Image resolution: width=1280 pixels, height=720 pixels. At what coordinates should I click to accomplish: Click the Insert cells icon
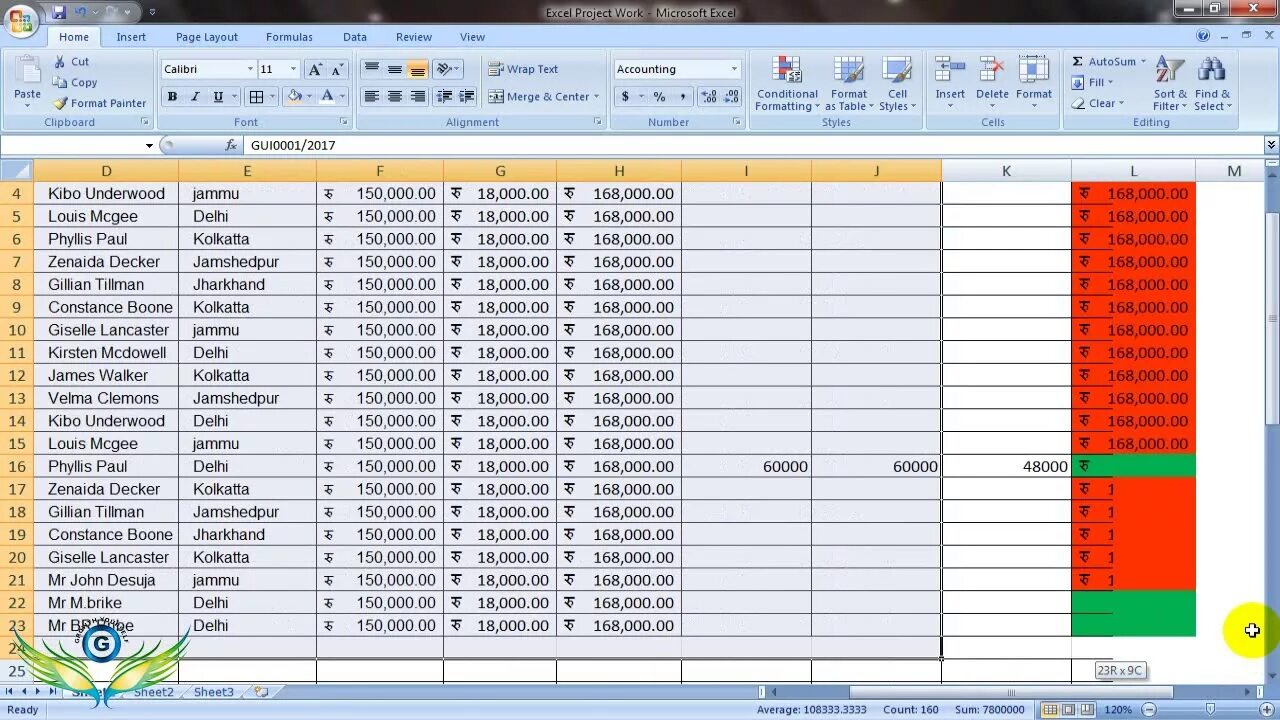point(950,71)
